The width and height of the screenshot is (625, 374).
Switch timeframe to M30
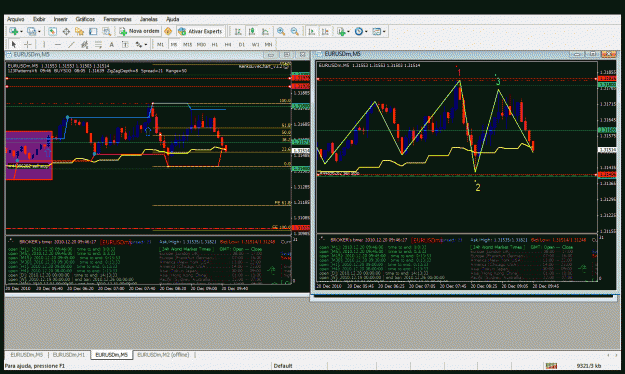[x=201, y=45]
